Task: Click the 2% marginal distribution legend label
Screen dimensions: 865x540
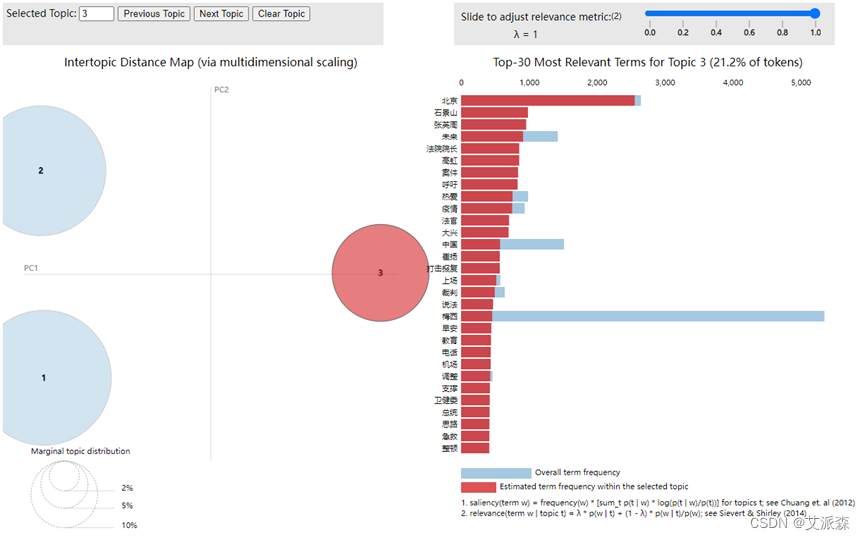Action: tap(127, 488)
